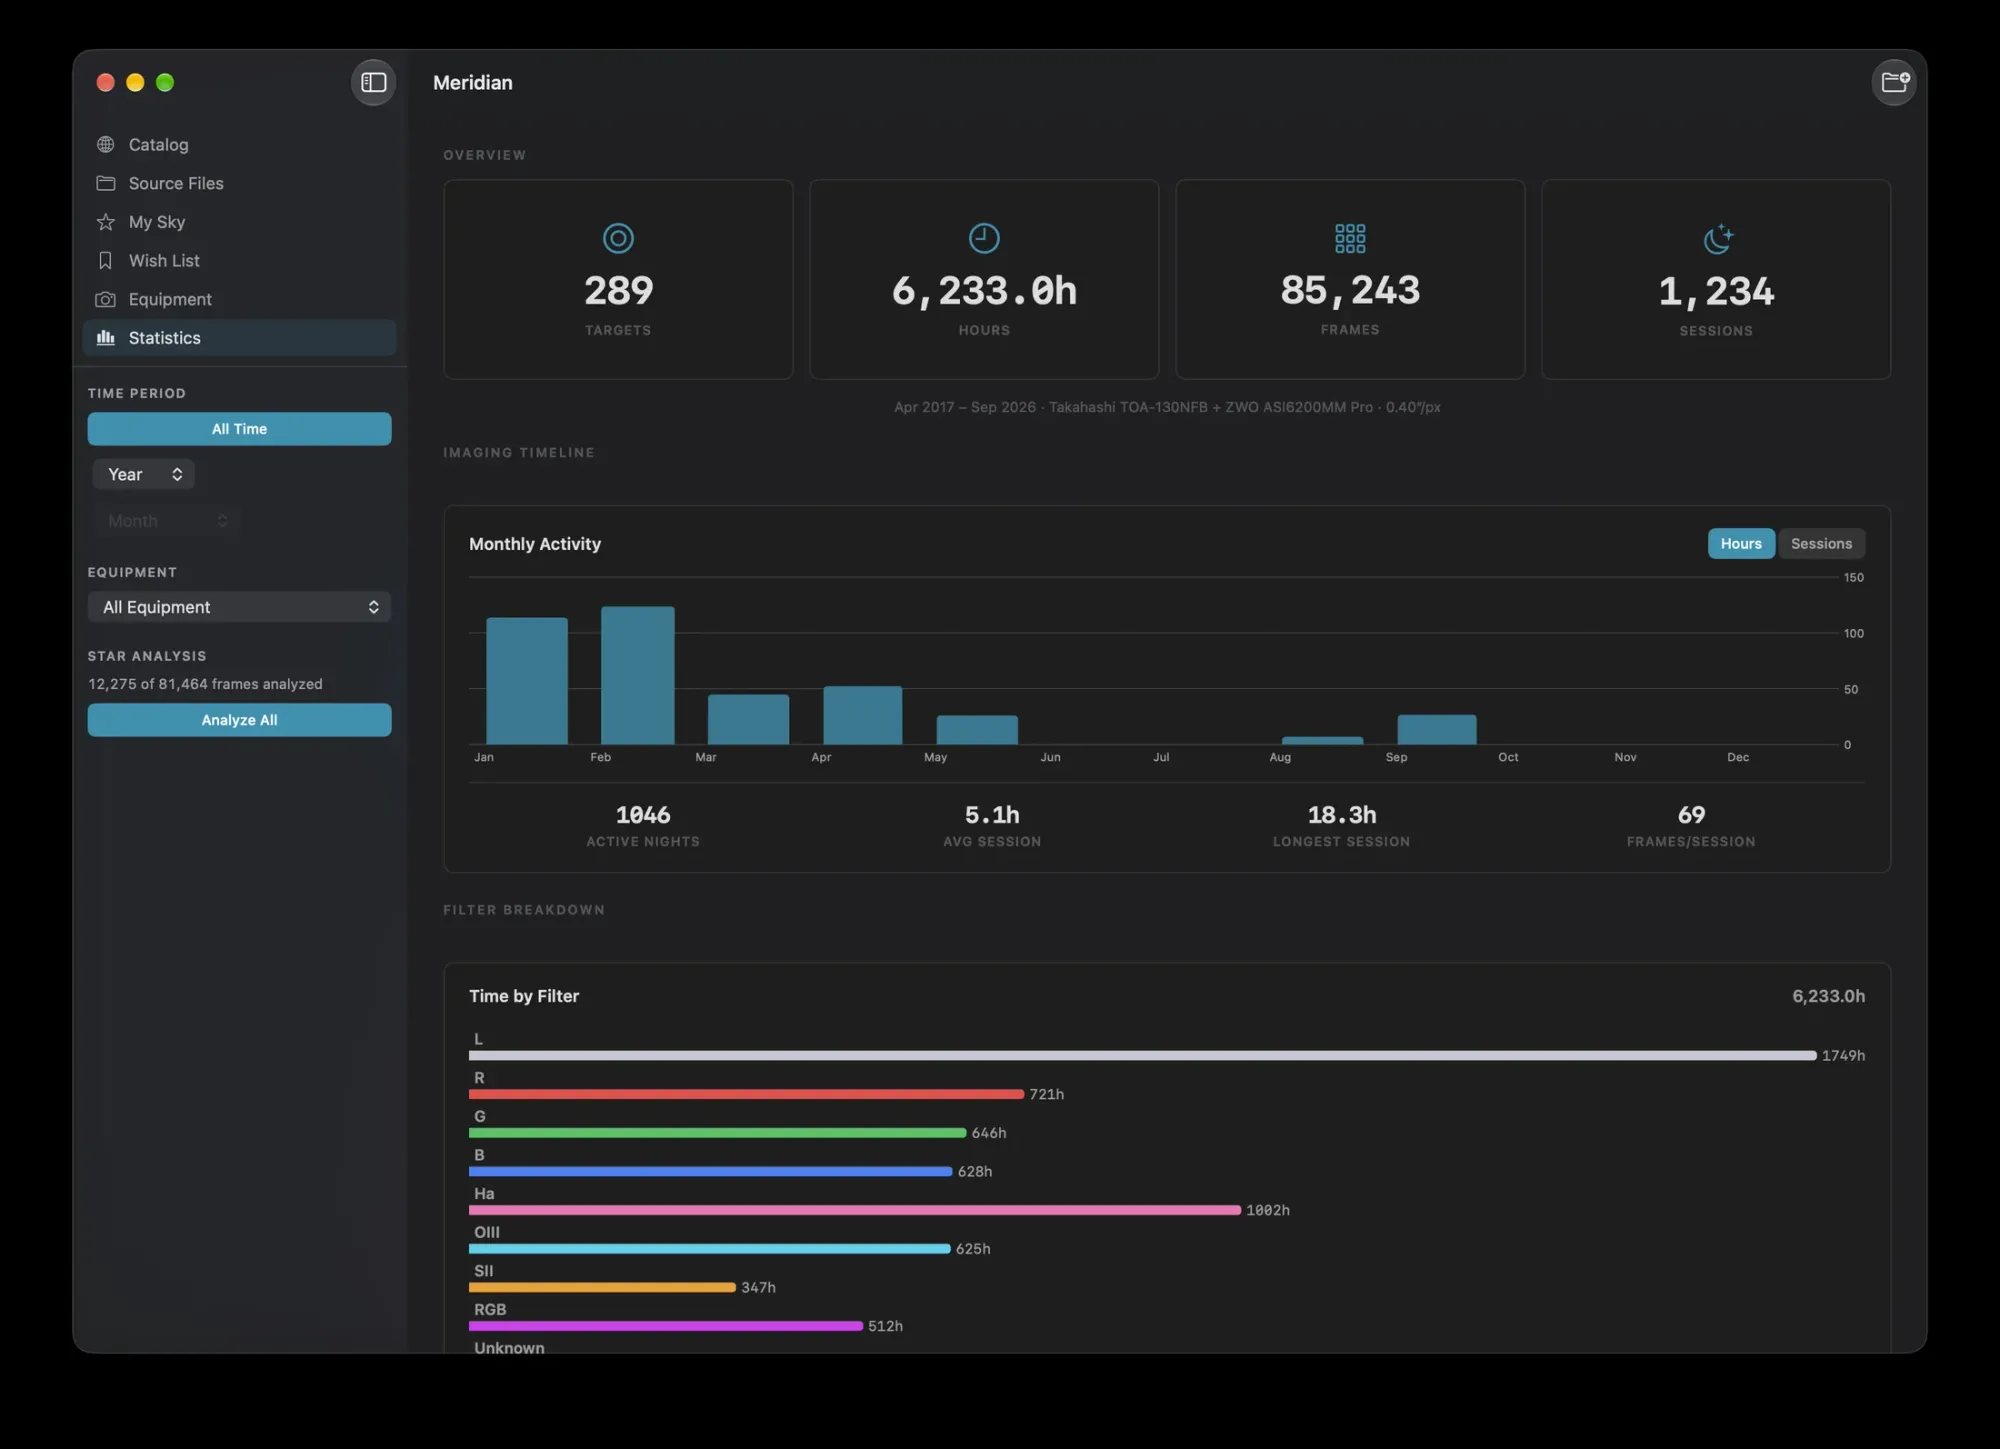2000x1449 pixels.
Task: Open Source Files in the sidebar
Action: click(239, 183)
